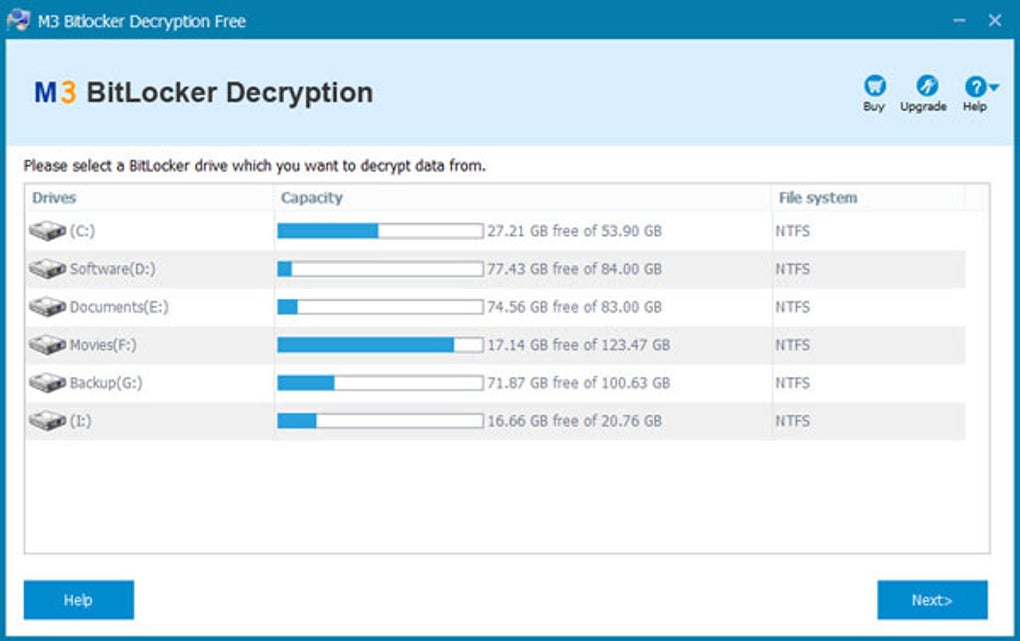Select the Movies(F:) drive label
Screen dimensions: 1020x641
tap(103, 345)
